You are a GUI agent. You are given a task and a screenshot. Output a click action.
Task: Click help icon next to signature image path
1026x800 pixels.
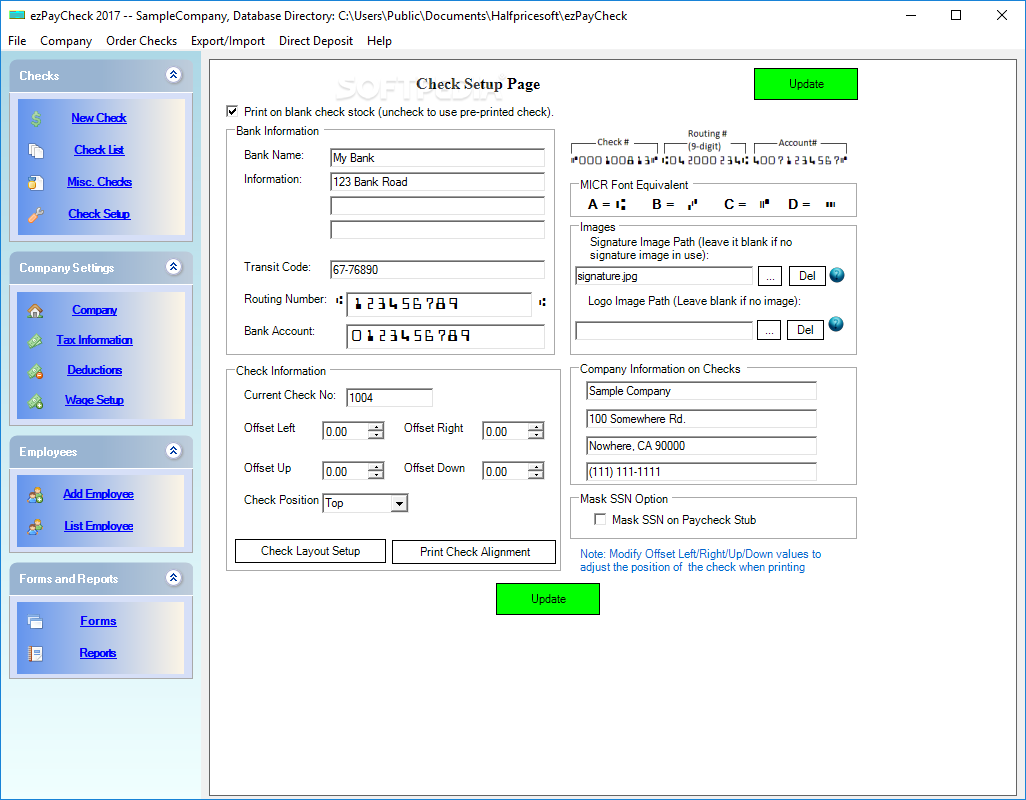(837, 275)
